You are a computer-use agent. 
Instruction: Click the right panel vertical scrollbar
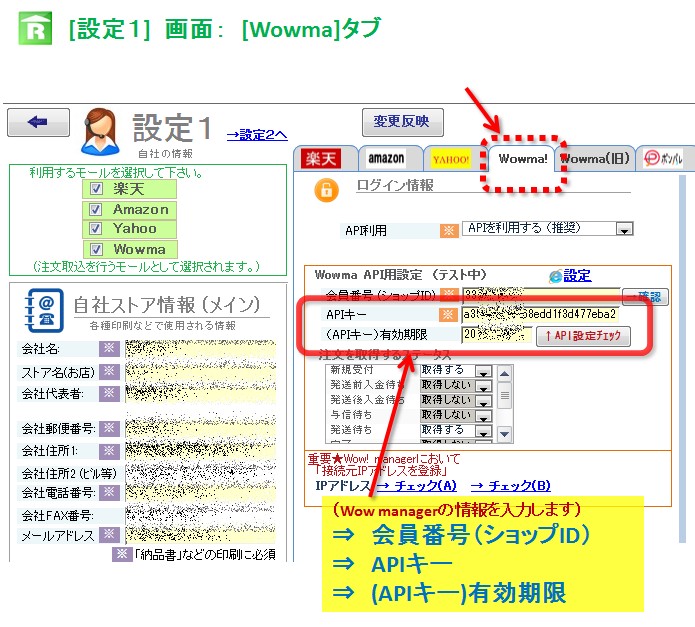682,359
